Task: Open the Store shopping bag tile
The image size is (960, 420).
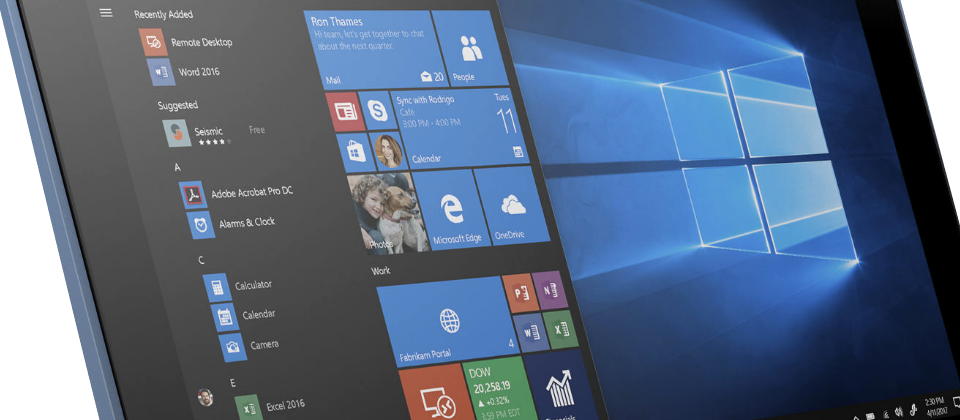Action: coord(354,152)
